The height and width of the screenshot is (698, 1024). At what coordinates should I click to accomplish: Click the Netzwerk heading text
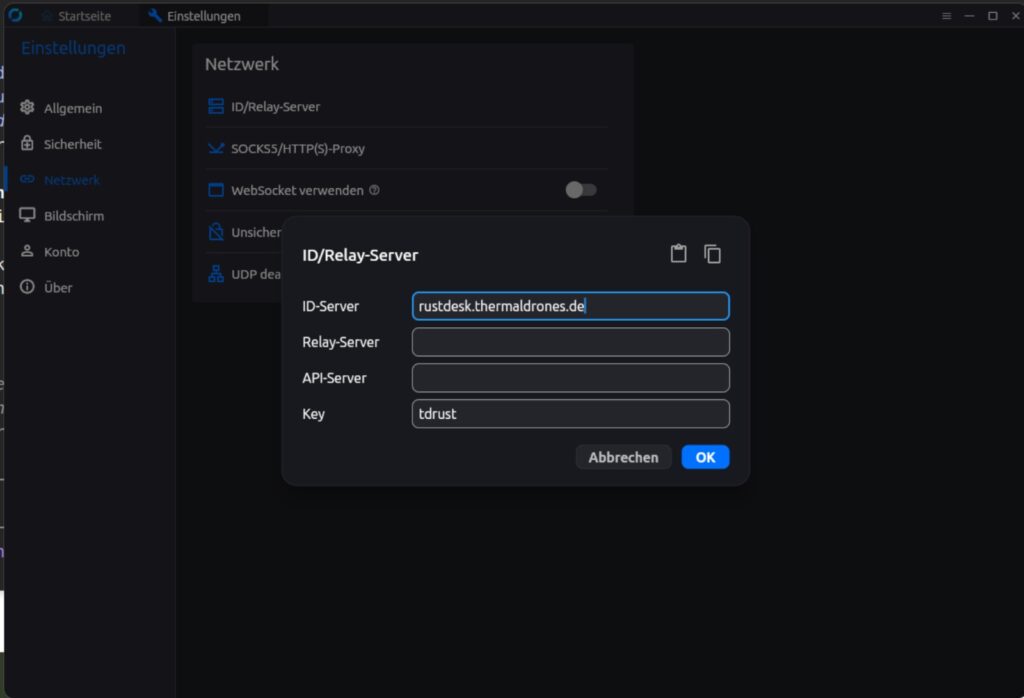click(x=242, y=64)
